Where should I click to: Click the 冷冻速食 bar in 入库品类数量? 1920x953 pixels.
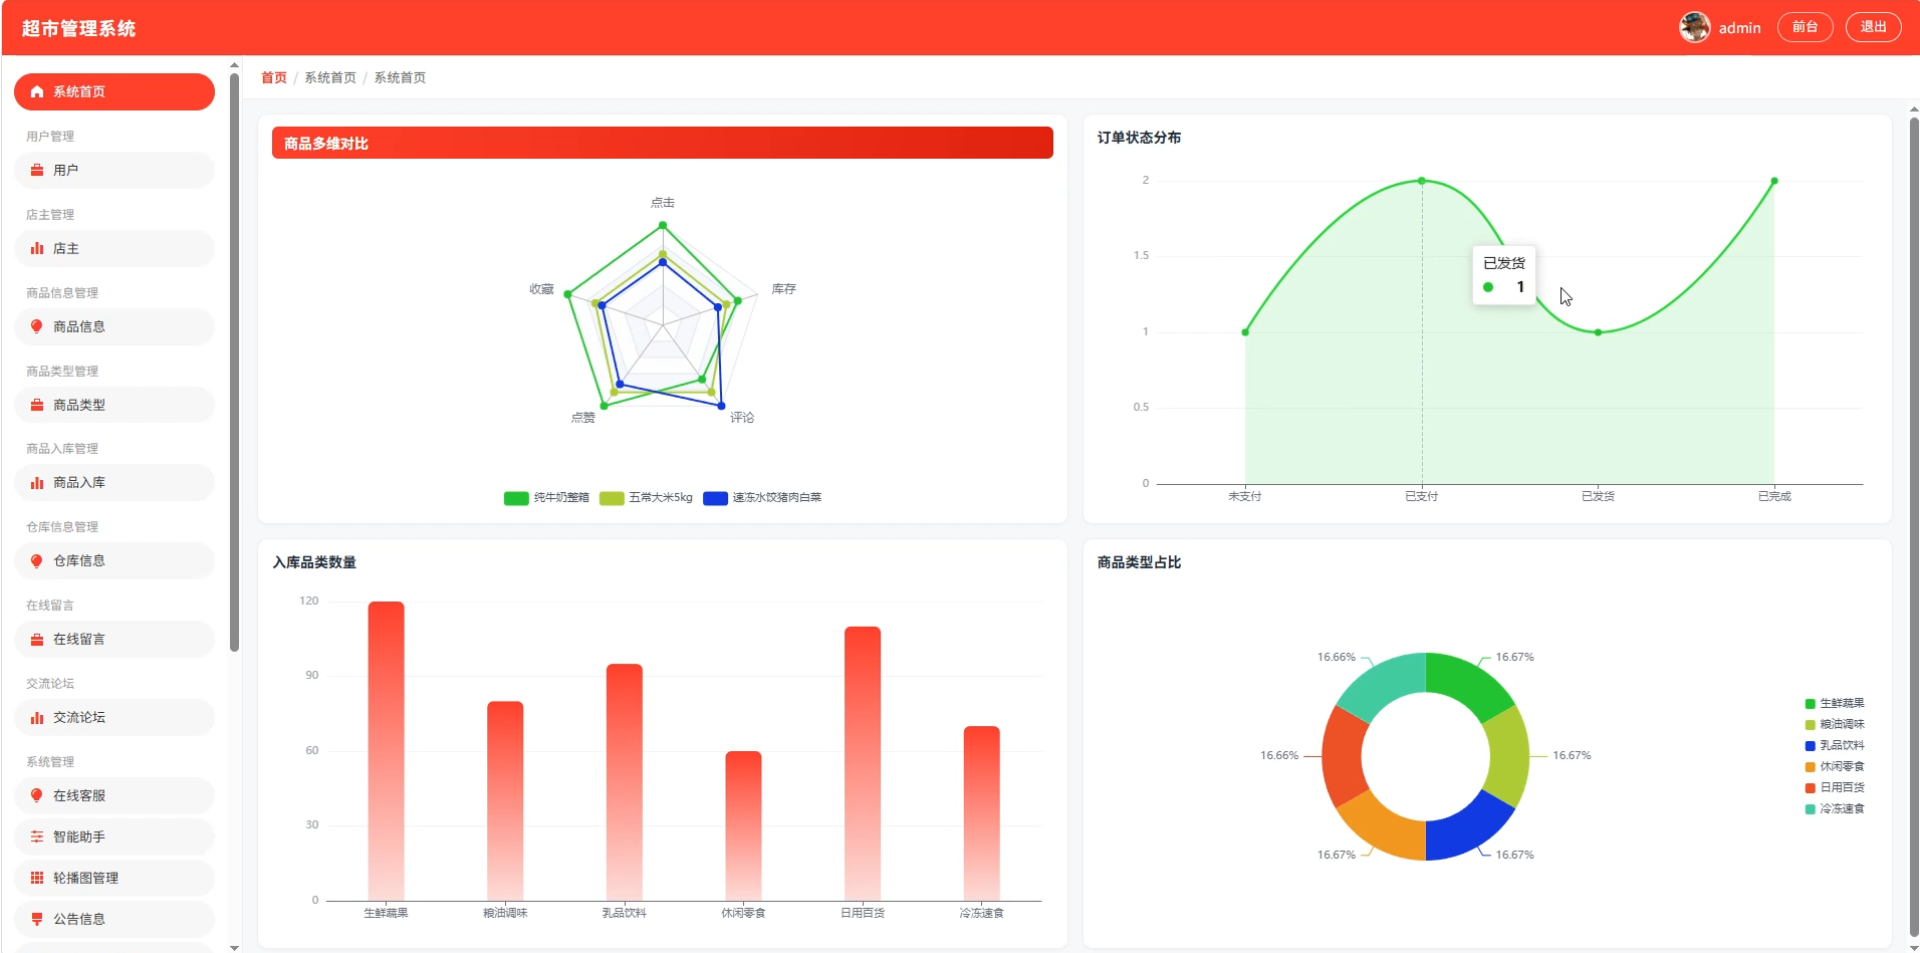pos(981,814)
